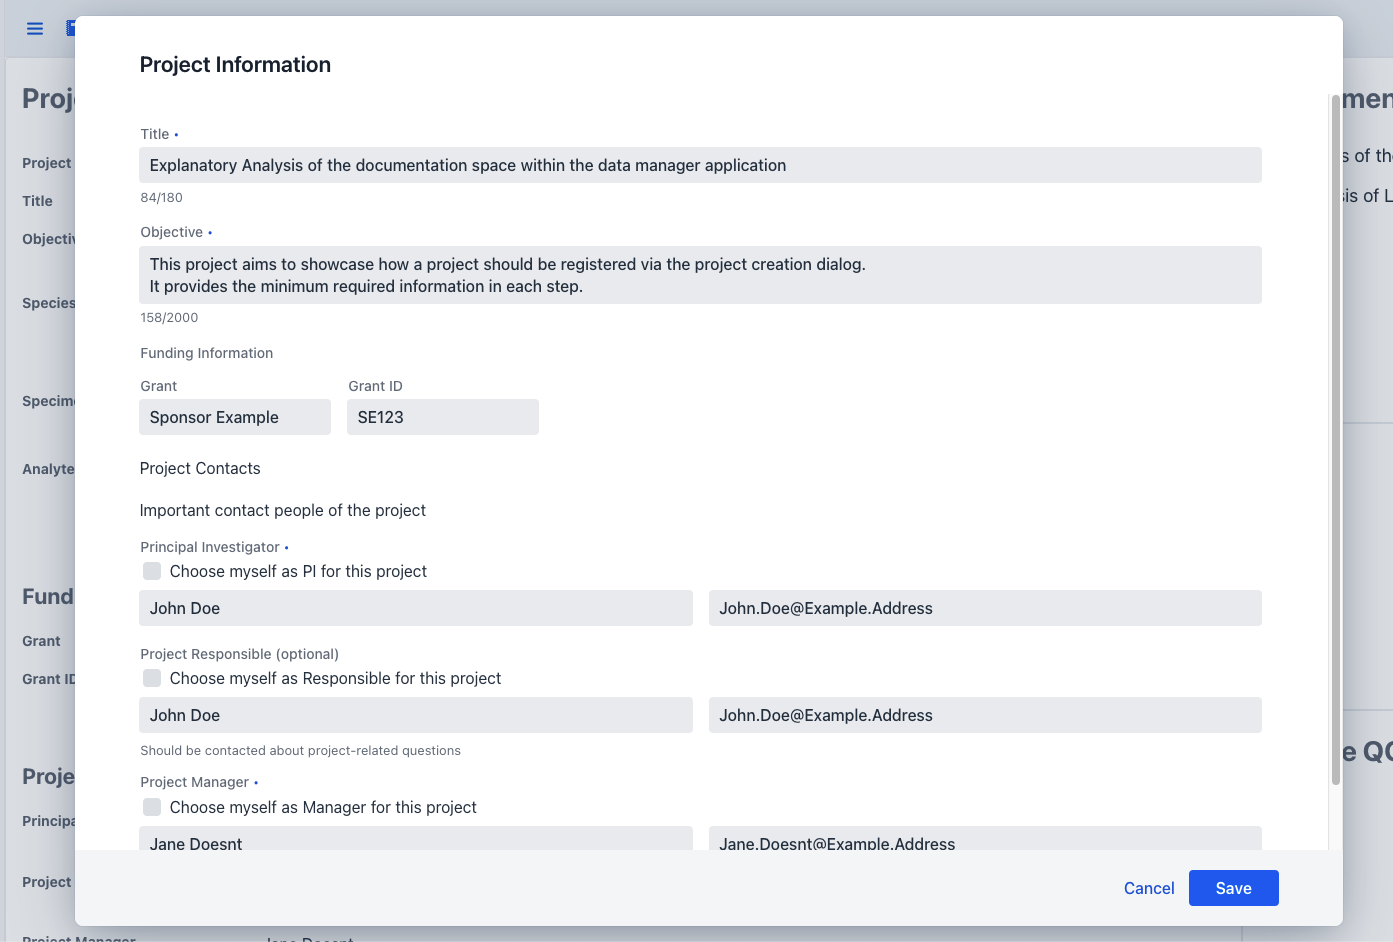Click the Project Information dialog heading

[235, 64]
